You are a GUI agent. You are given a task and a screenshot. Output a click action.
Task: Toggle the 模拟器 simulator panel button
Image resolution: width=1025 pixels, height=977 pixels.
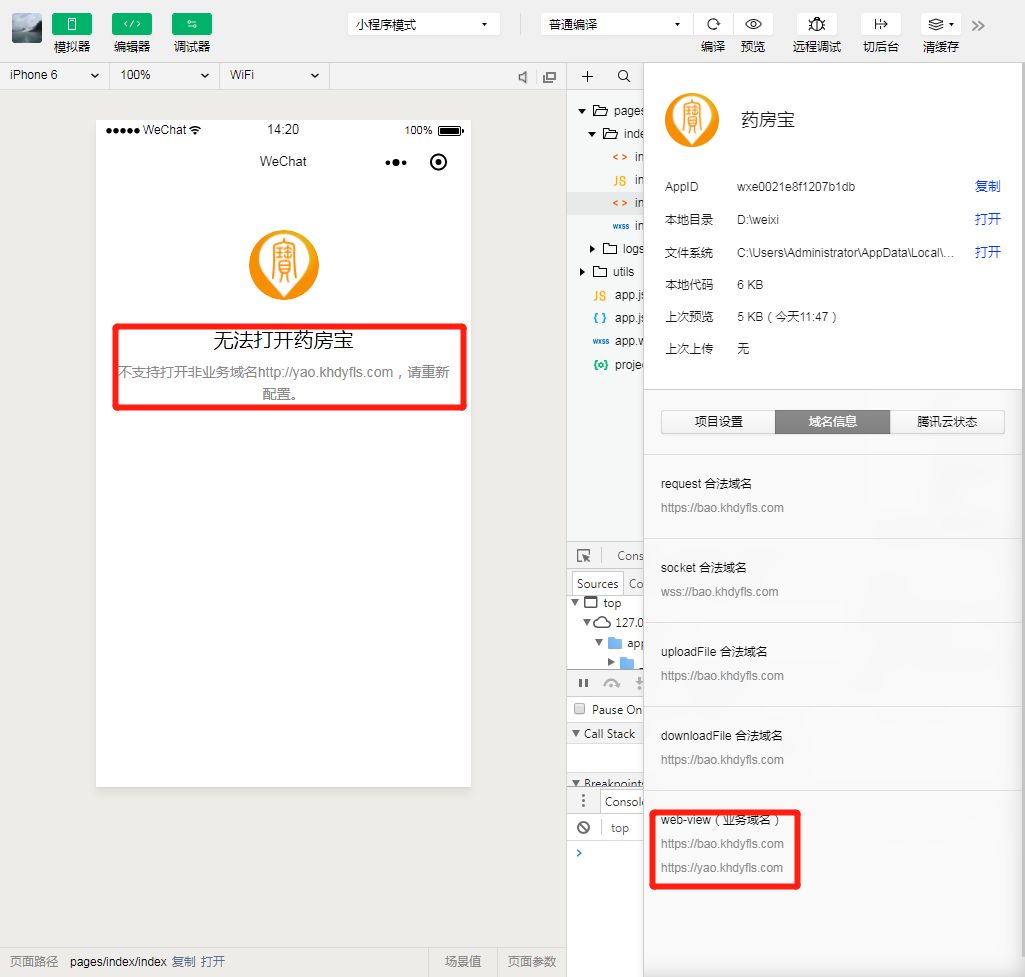[x=72, y=24]
